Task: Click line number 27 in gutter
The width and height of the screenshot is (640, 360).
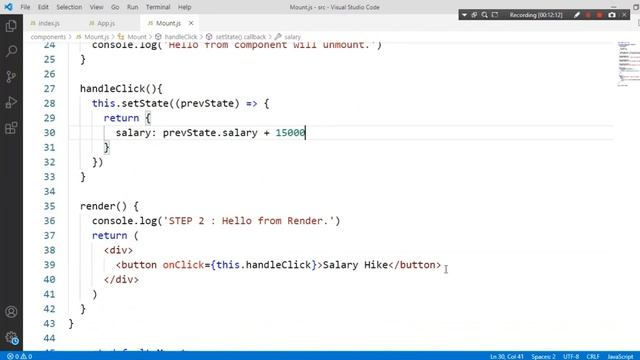Action: [x=49, y=89]
